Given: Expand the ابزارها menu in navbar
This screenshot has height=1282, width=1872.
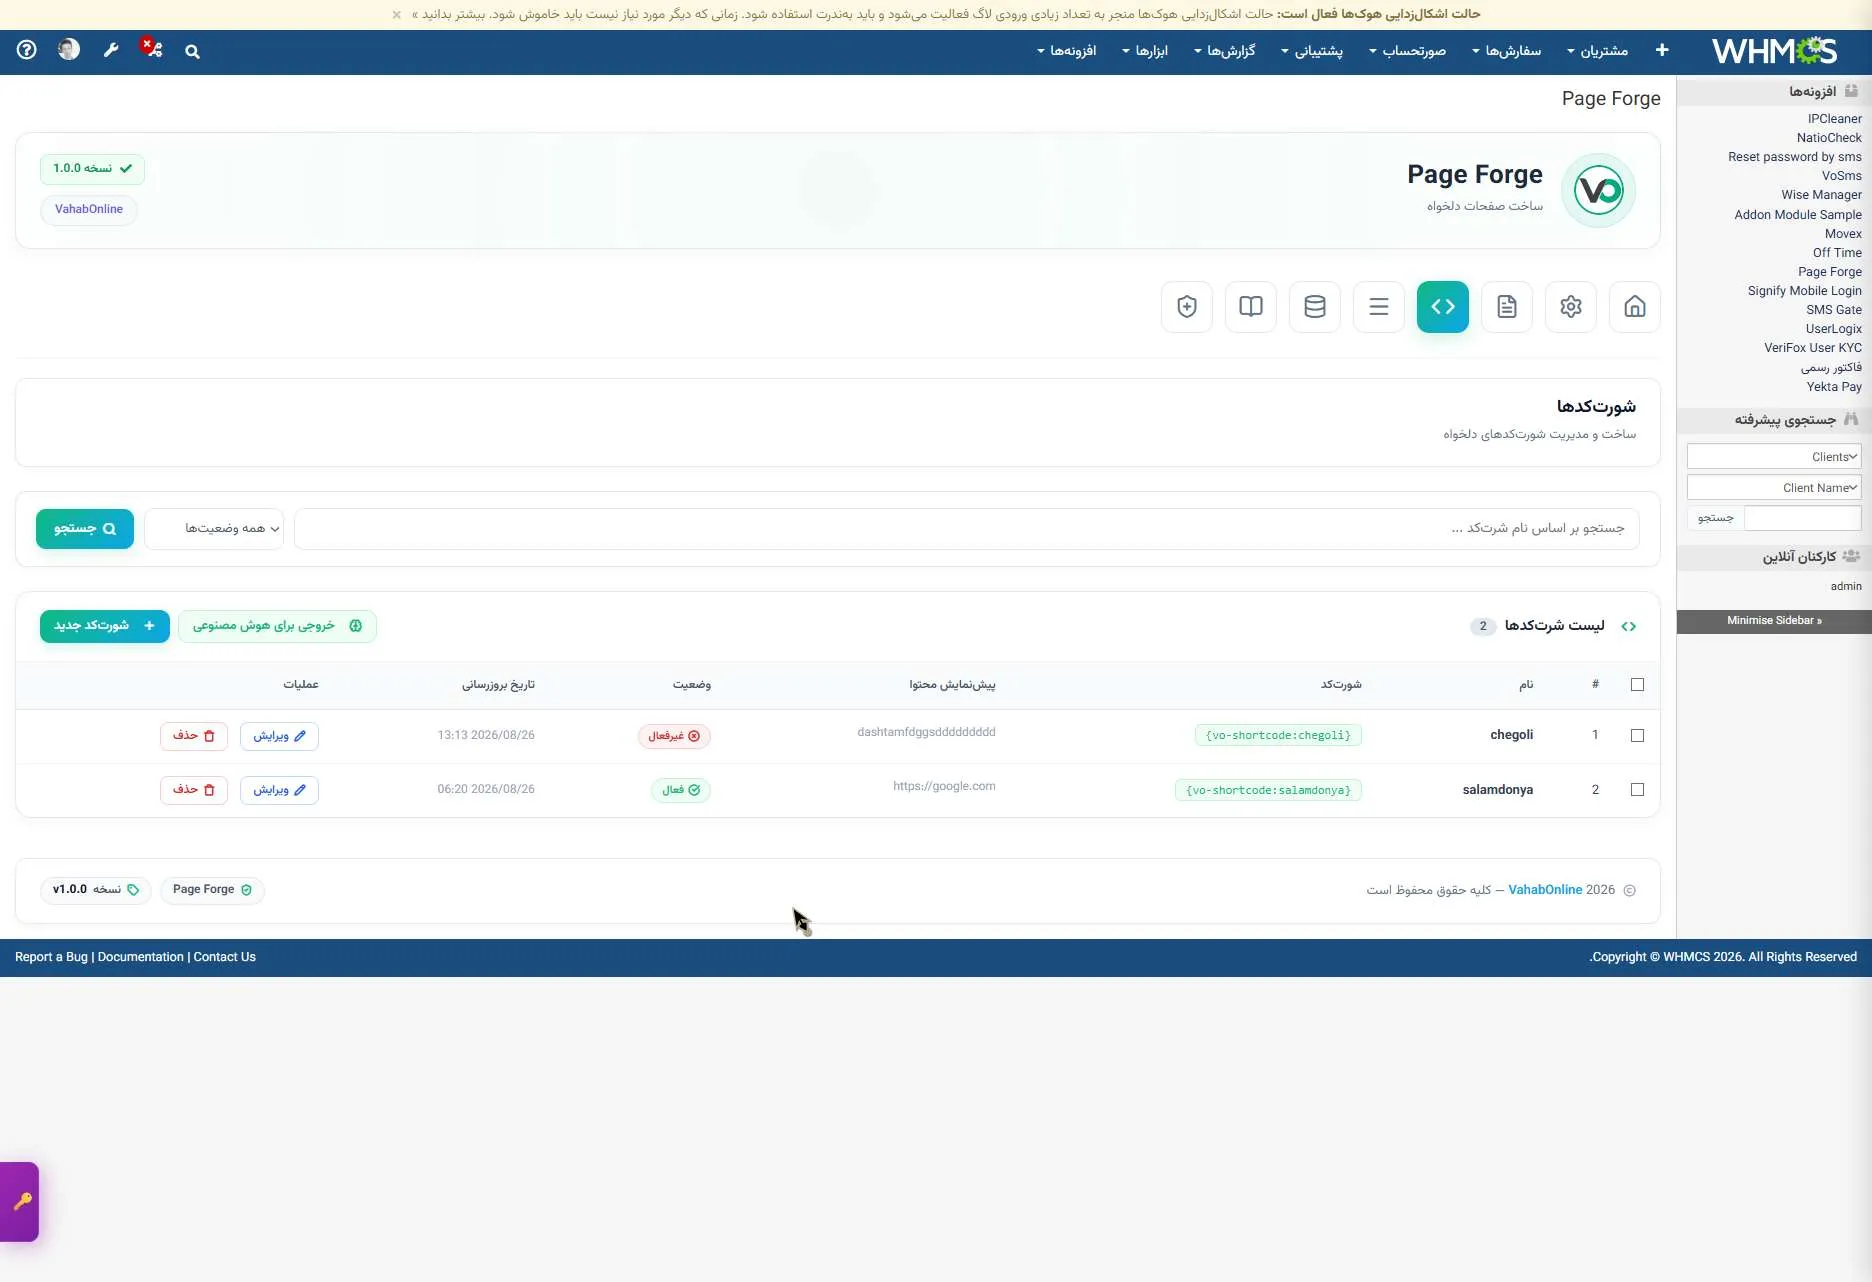Looking at the screenshot, I should pos(1145,51).
